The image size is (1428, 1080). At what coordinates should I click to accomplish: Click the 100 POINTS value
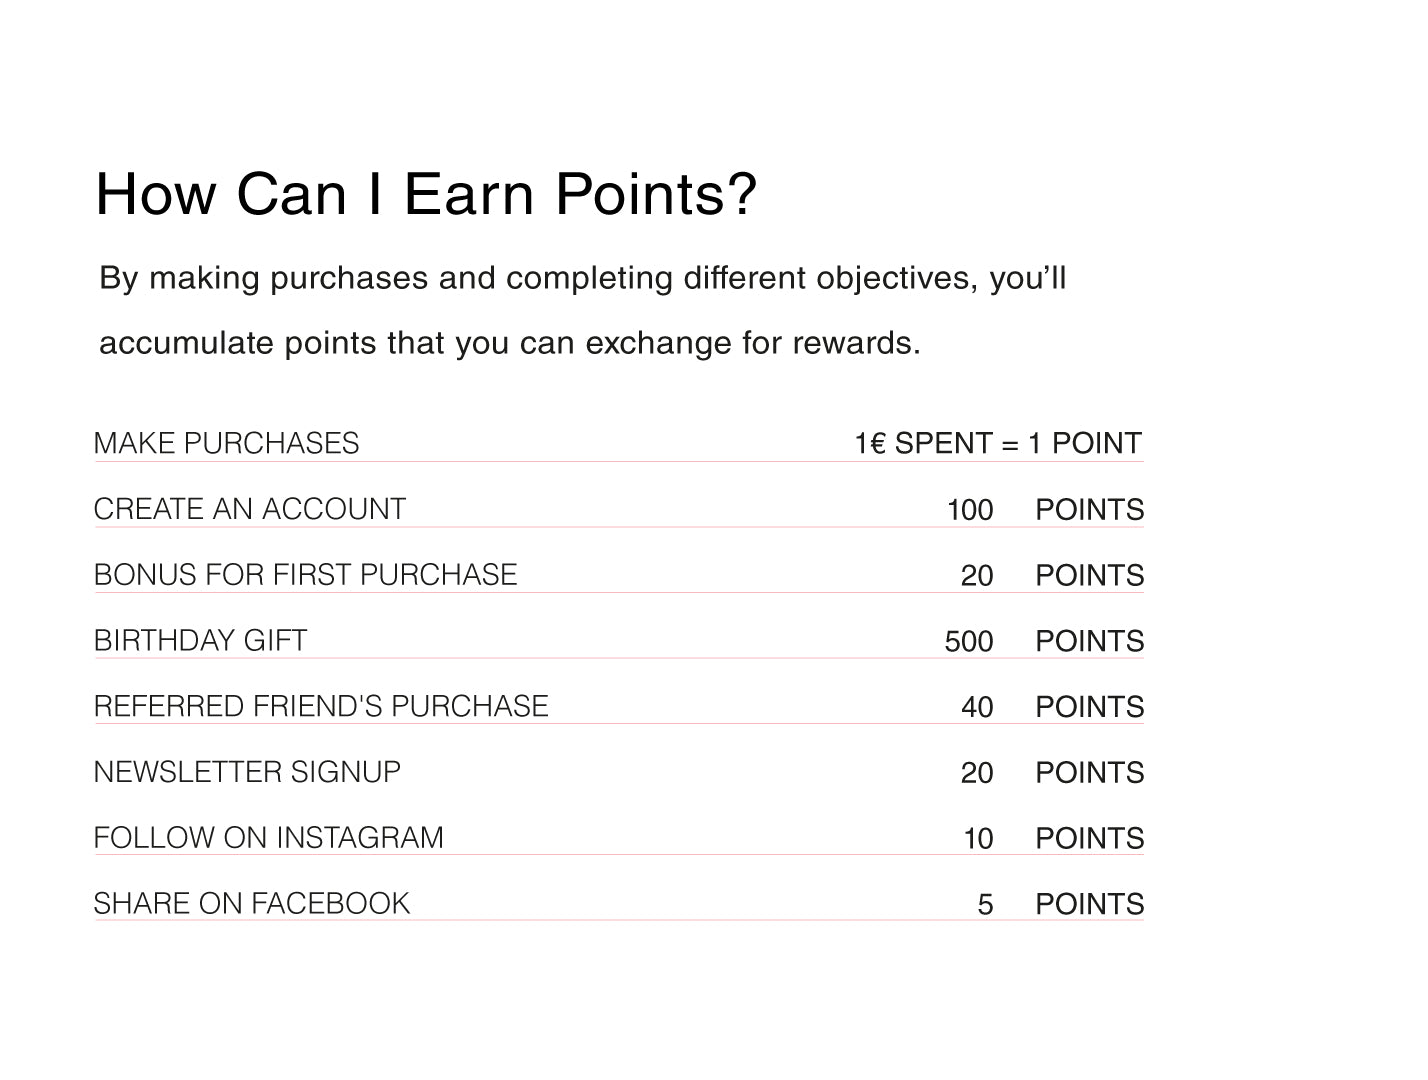(1045, 510)
